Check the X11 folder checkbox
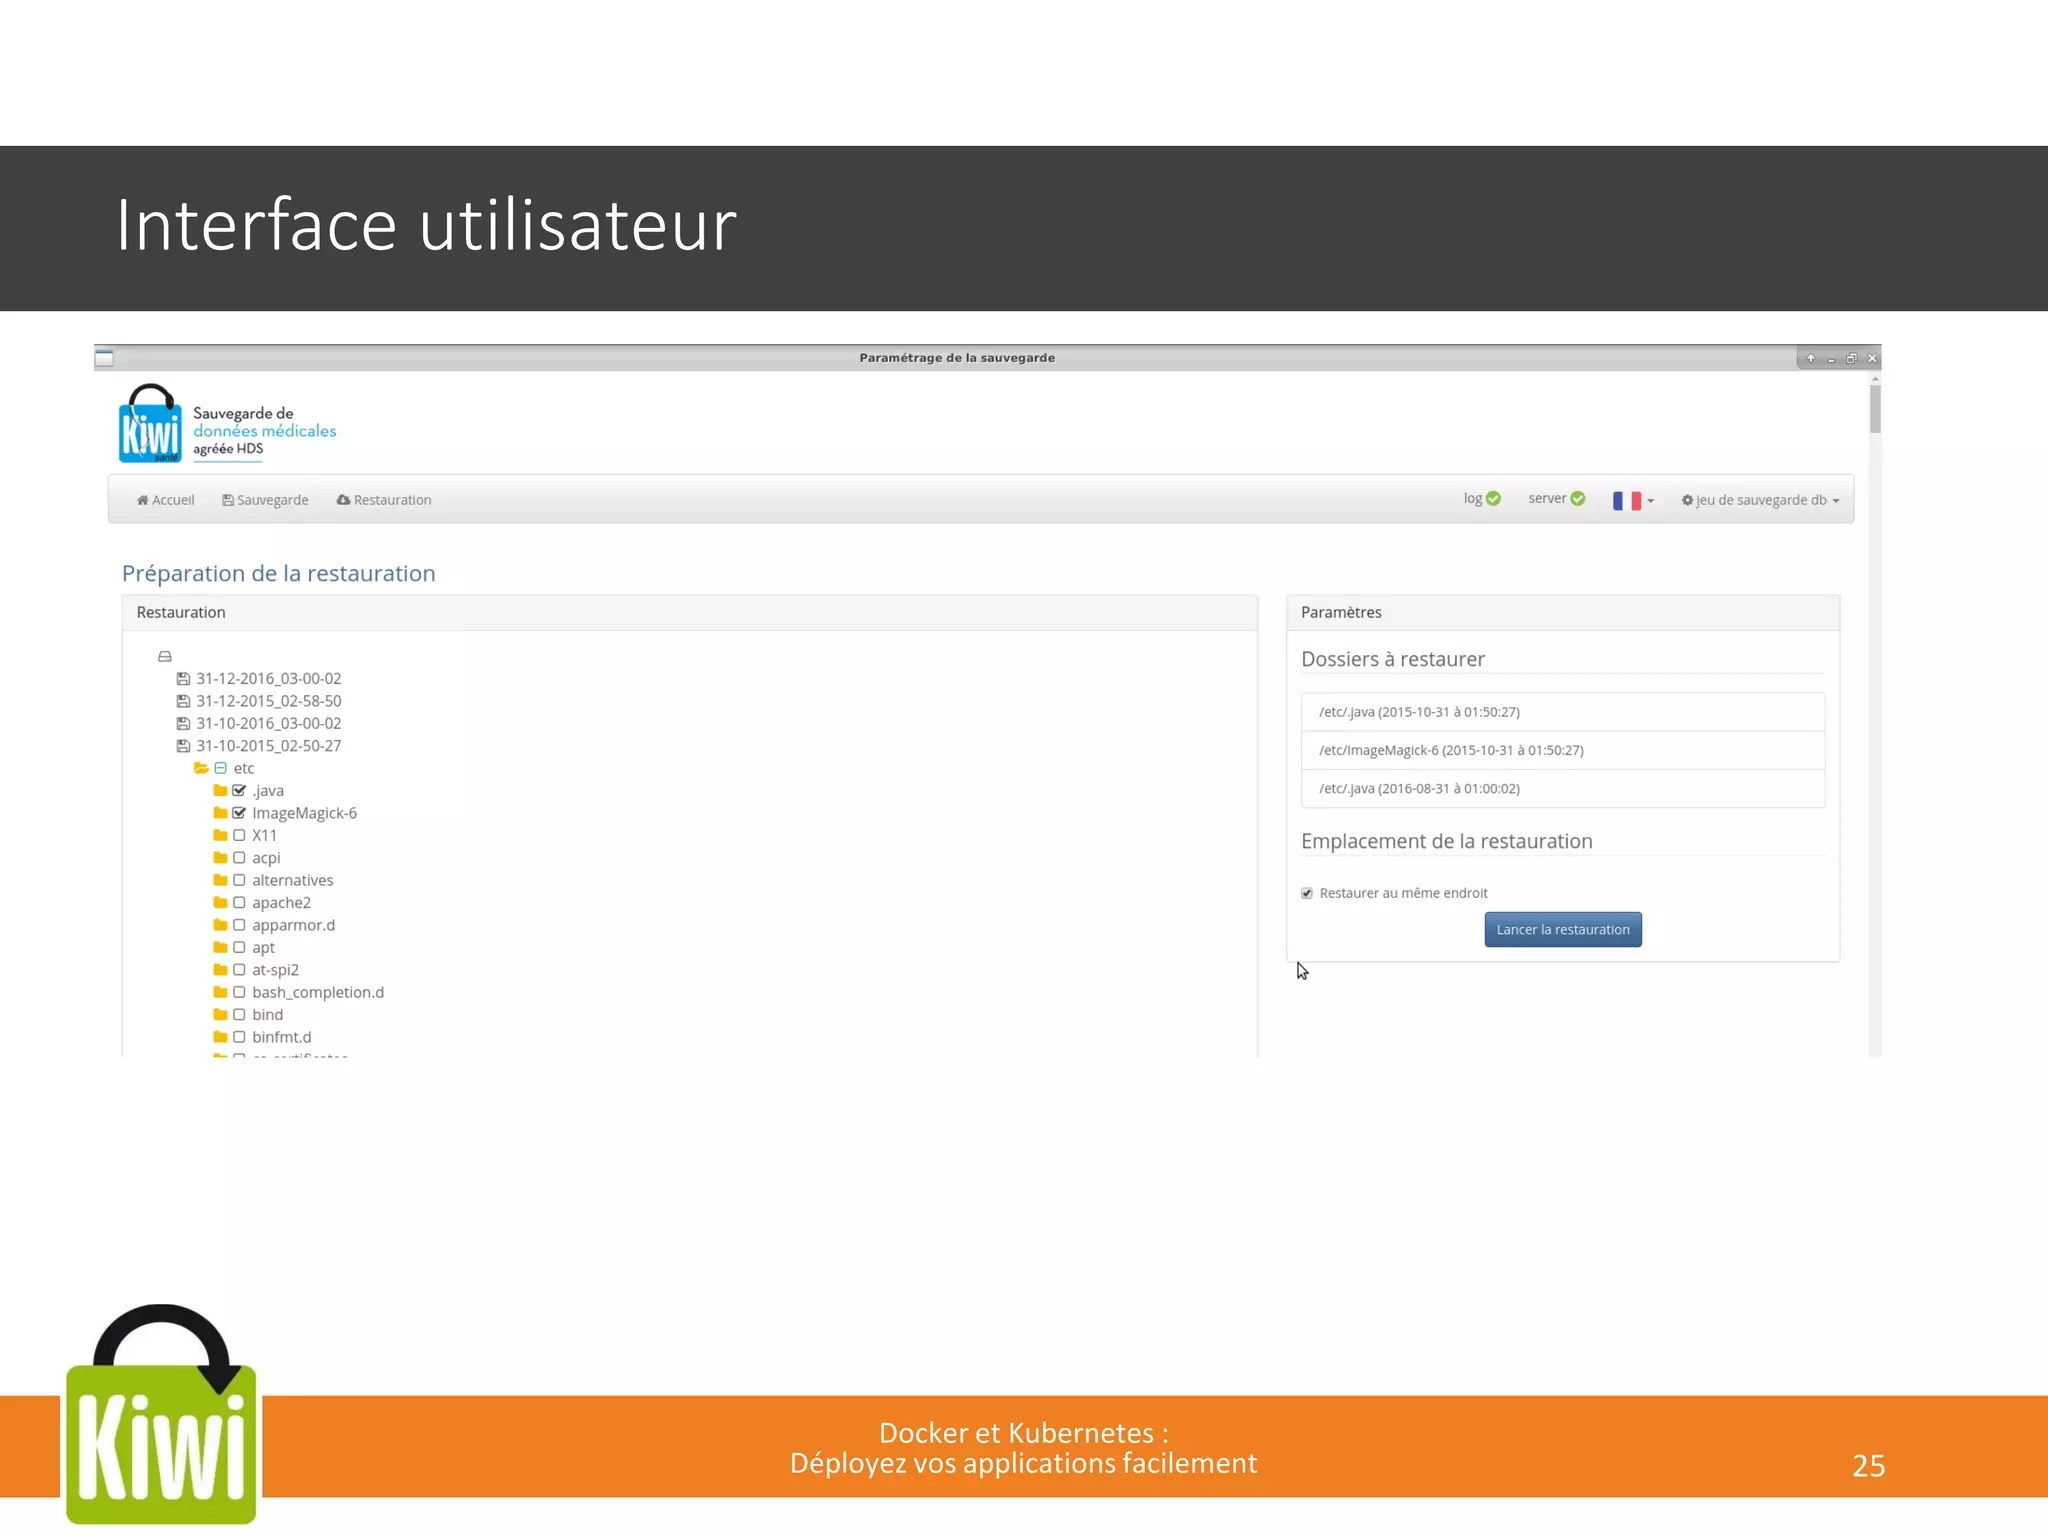 click(239, 835)
